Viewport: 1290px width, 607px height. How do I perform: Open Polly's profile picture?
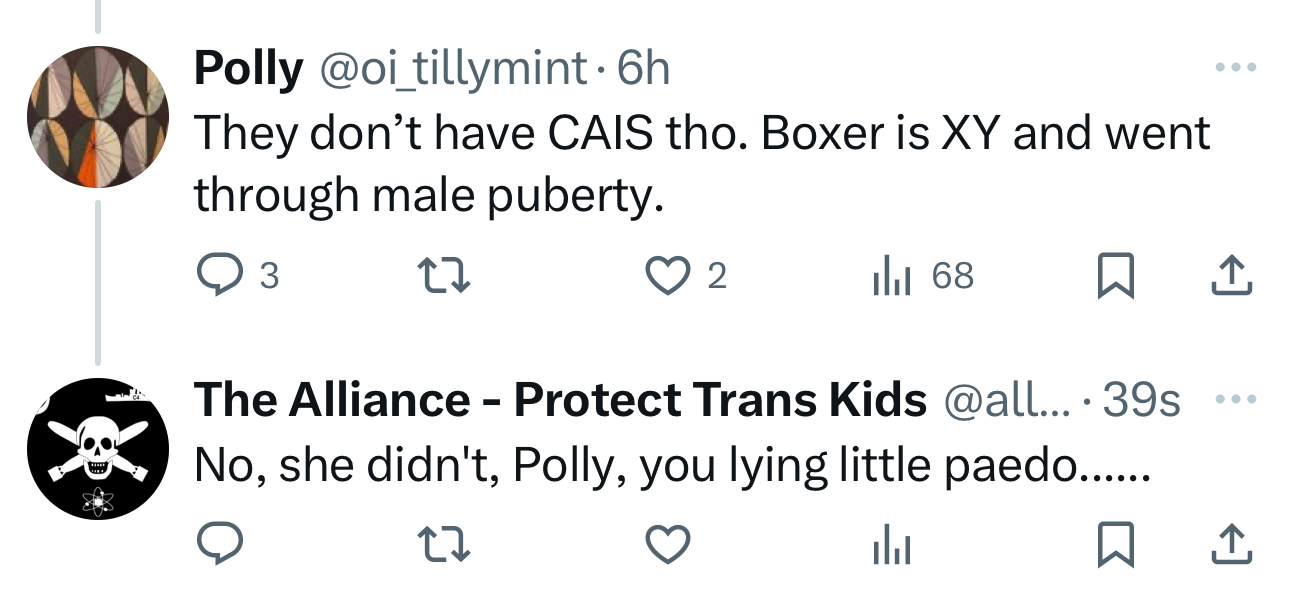97,117
